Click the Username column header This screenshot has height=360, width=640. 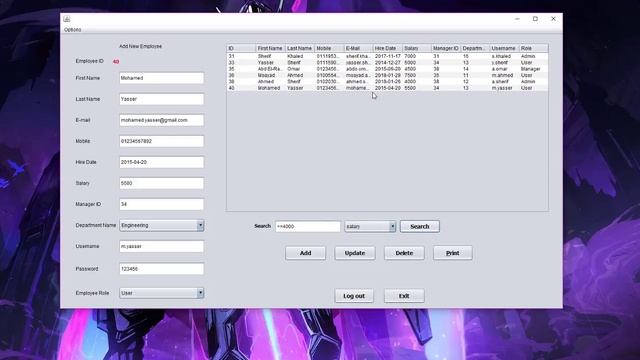[x=504, y=48]
